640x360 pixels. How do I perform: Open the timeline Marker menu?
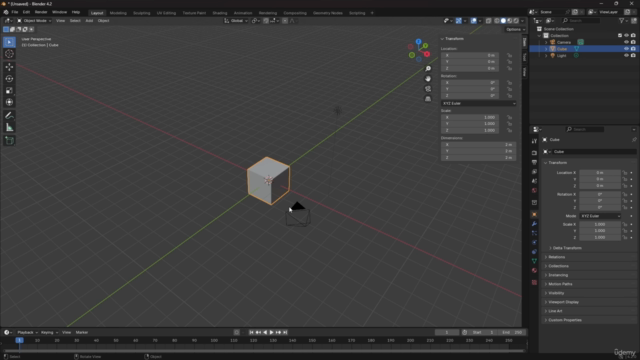[x=82, y=333]
